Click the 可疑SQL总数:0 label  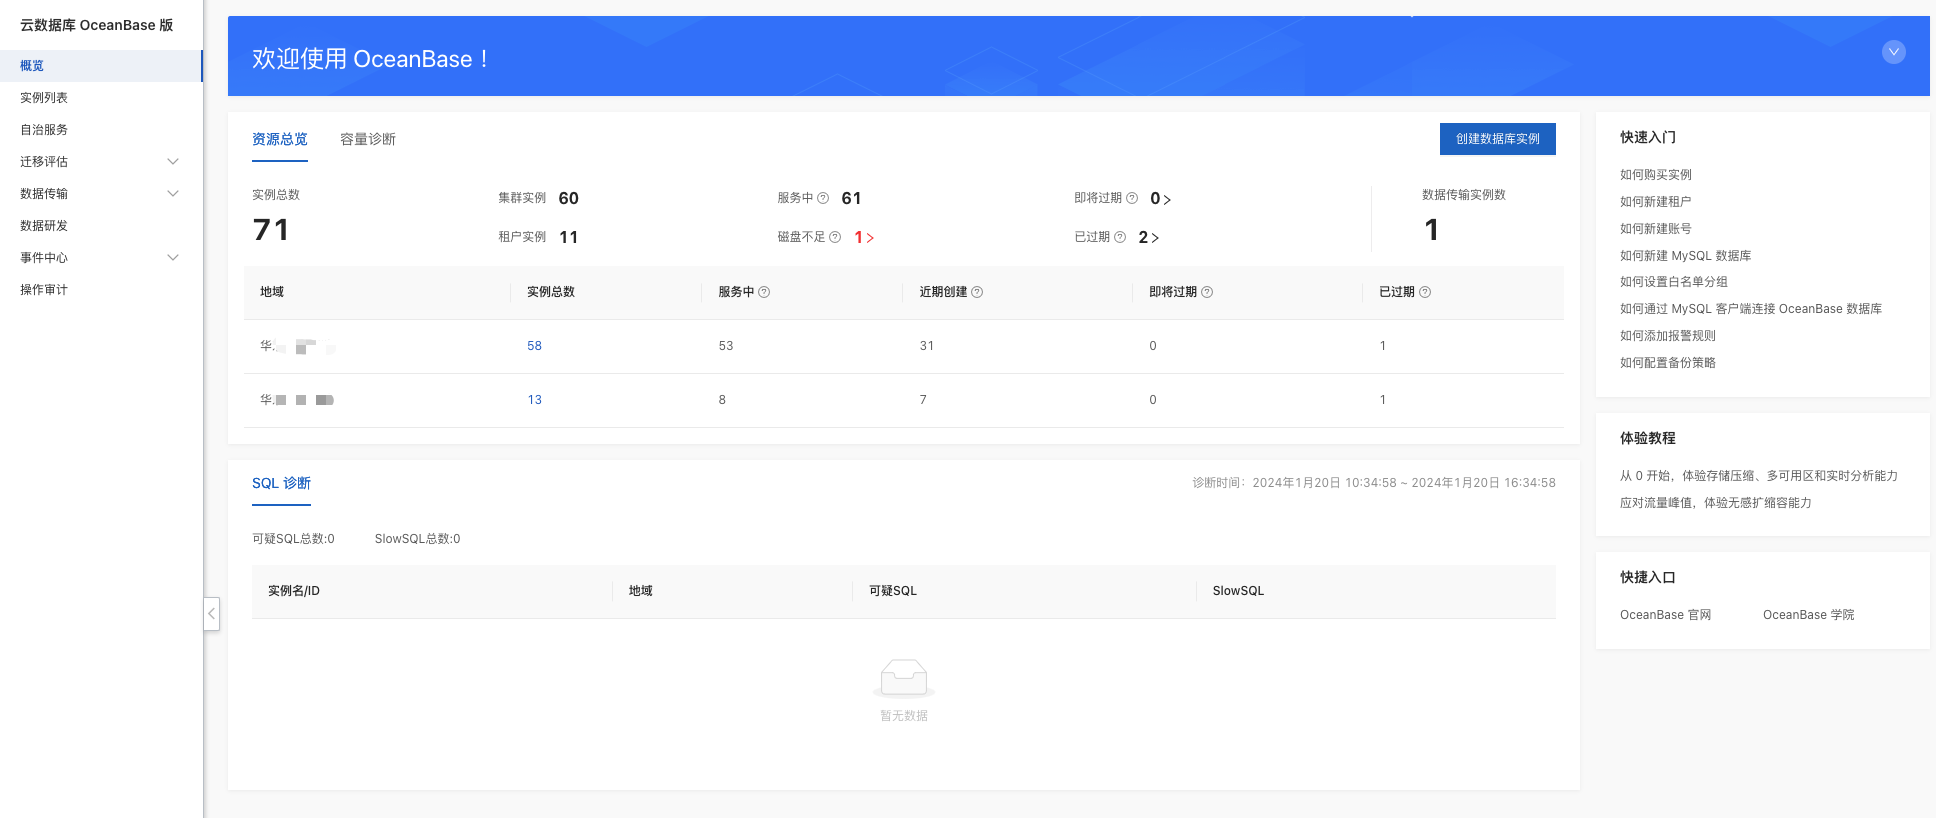(x=293, y=539)
